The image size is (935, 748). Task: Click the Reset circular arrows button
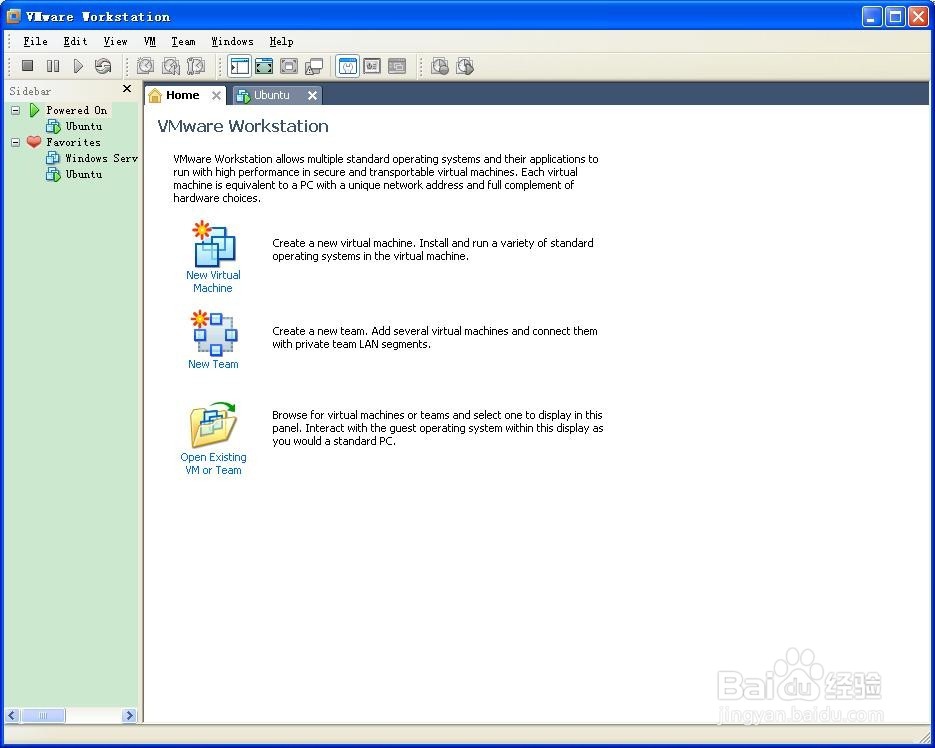[103, 66]
